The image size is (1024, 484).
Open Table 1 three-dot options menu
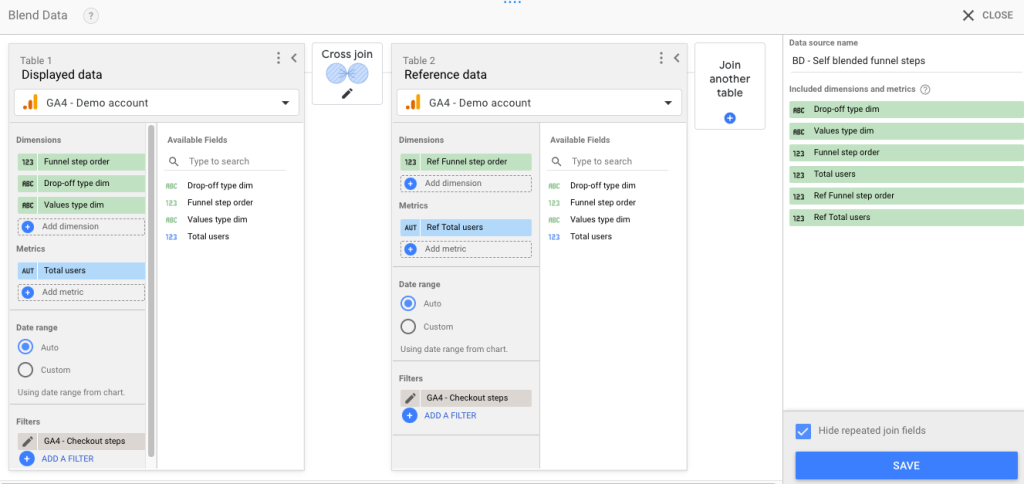279,58
